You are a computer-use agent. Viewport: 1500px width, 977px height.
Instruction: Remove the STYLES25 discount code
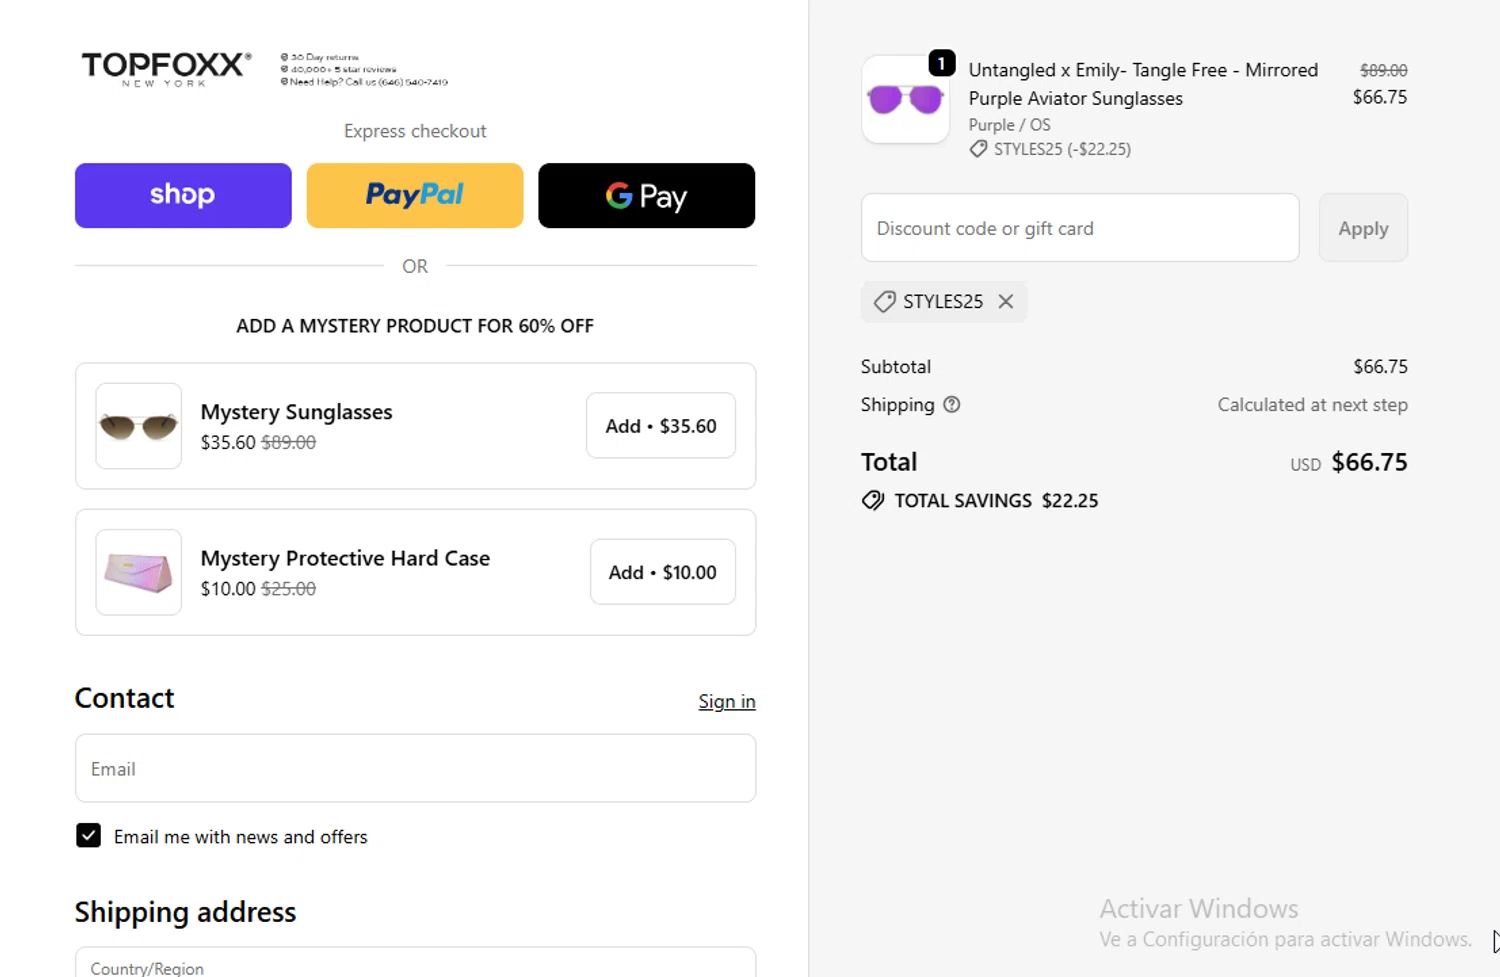[1006, 301]
